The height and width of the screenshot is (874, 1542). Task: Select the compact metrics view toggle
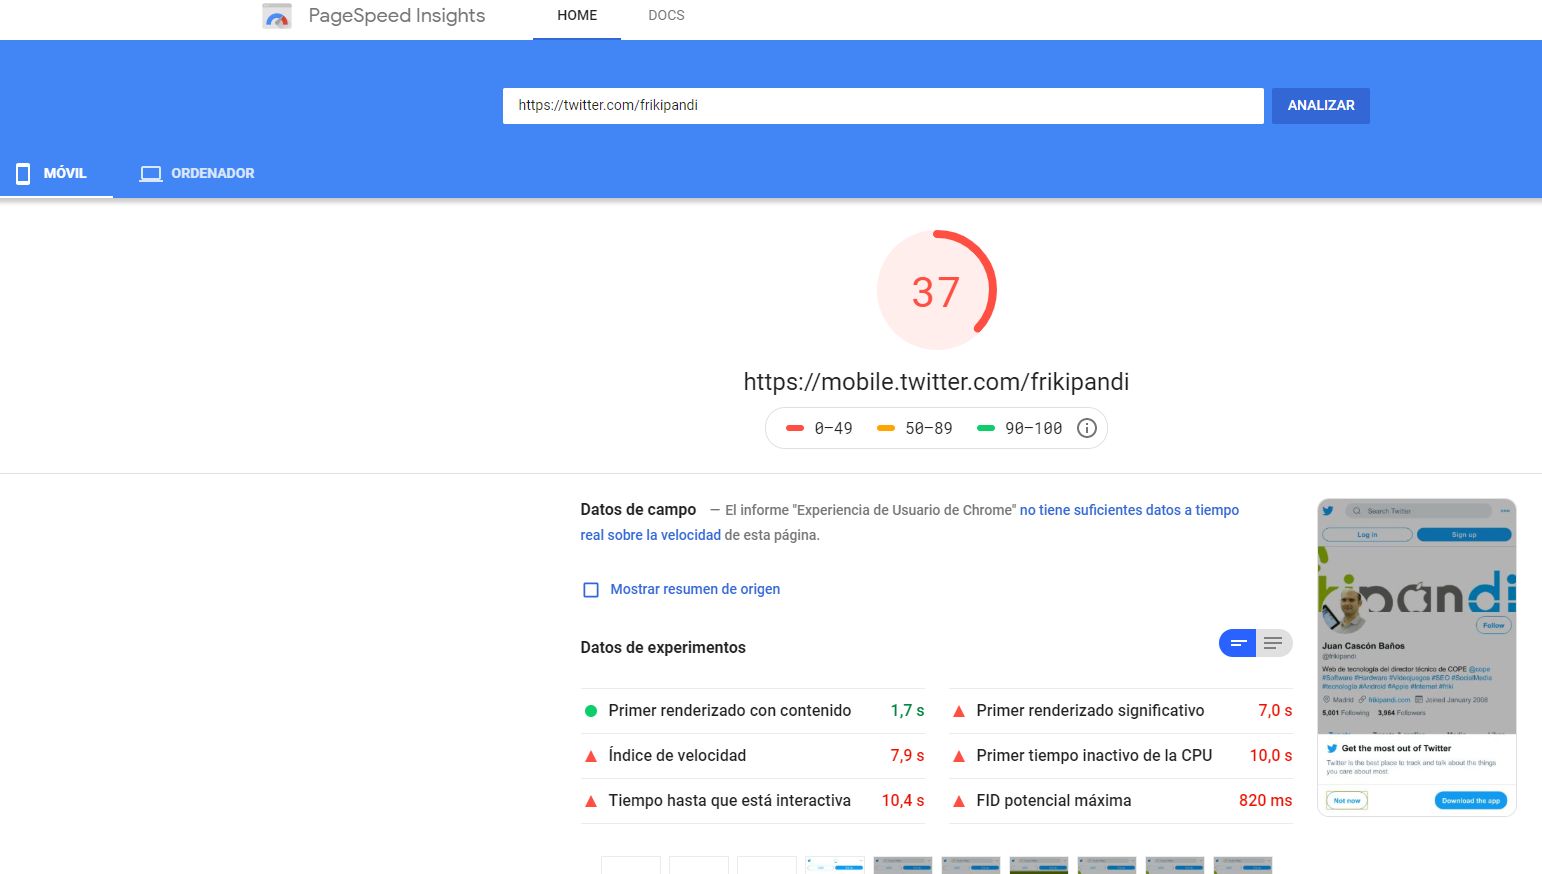point(1237,643)
